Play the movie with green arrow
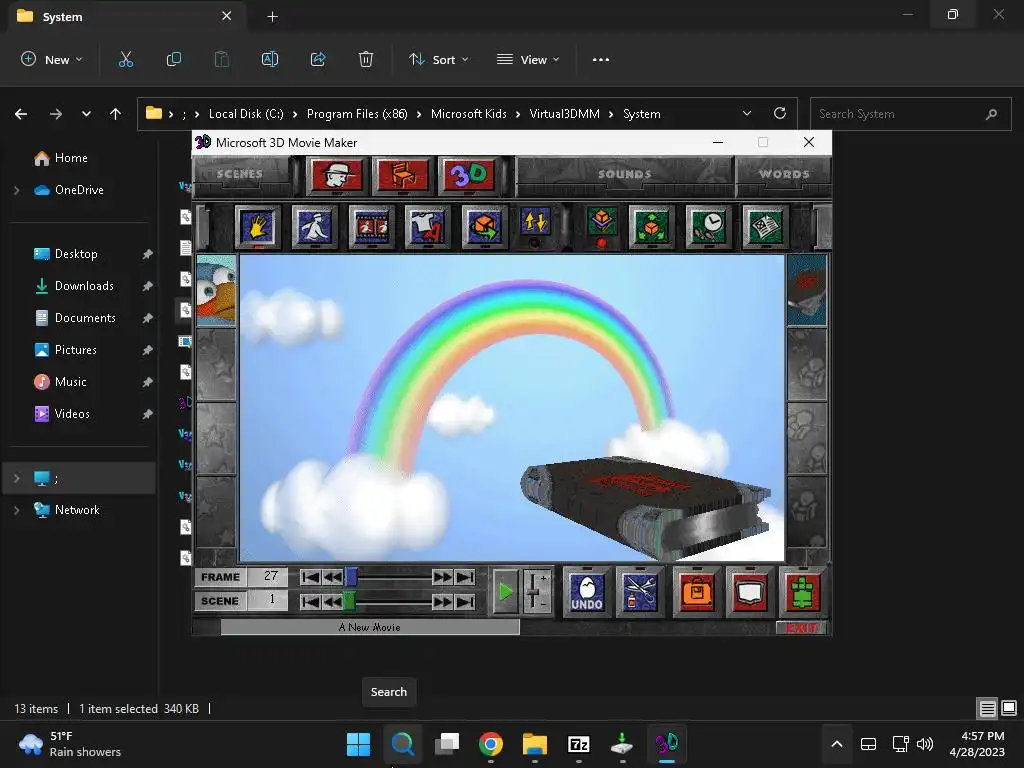This screenshot has width=1024, height=768. [505, 592]
